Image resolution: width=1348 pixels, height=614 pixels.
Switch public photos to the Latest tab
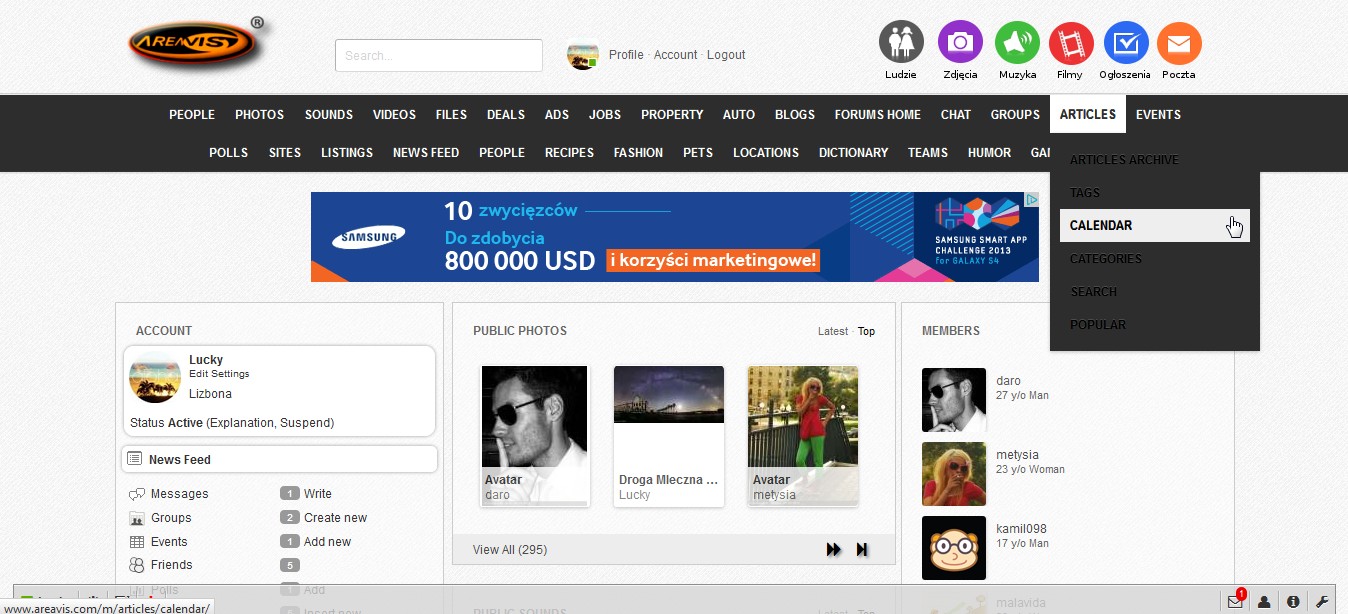coord(832,331)
